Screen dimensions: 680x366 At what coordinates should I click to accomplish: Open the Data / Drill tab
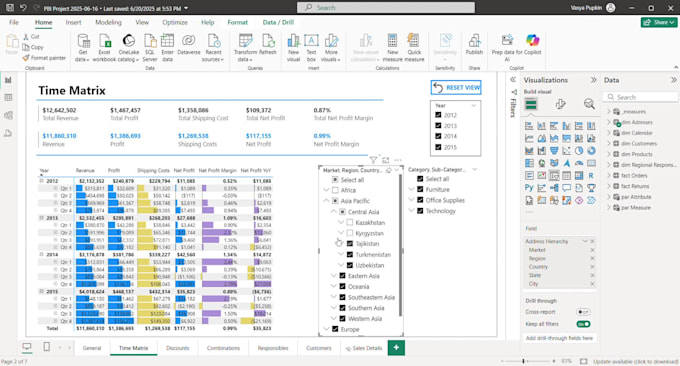(278, 23)
